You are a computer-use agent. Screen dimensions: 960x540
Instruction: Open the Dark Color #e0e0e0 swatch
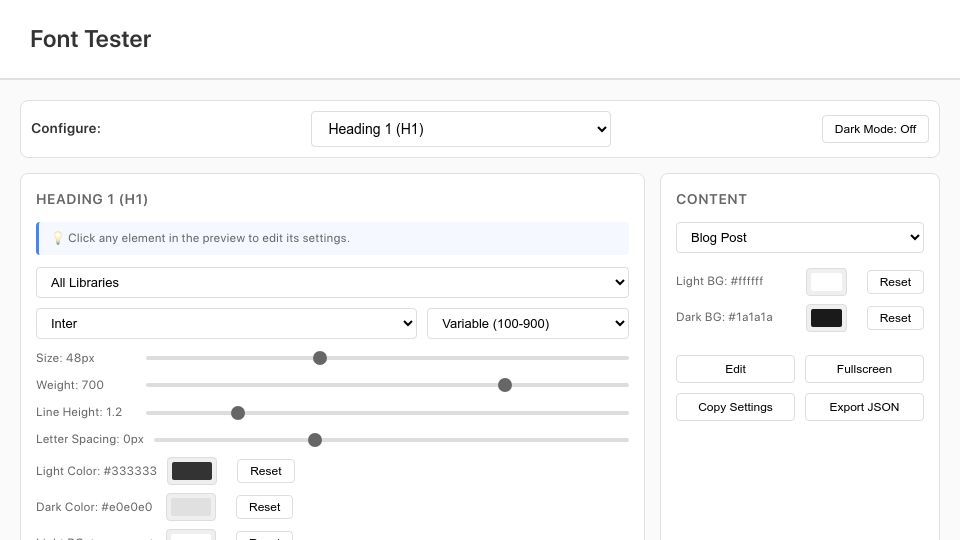(191, 507)
